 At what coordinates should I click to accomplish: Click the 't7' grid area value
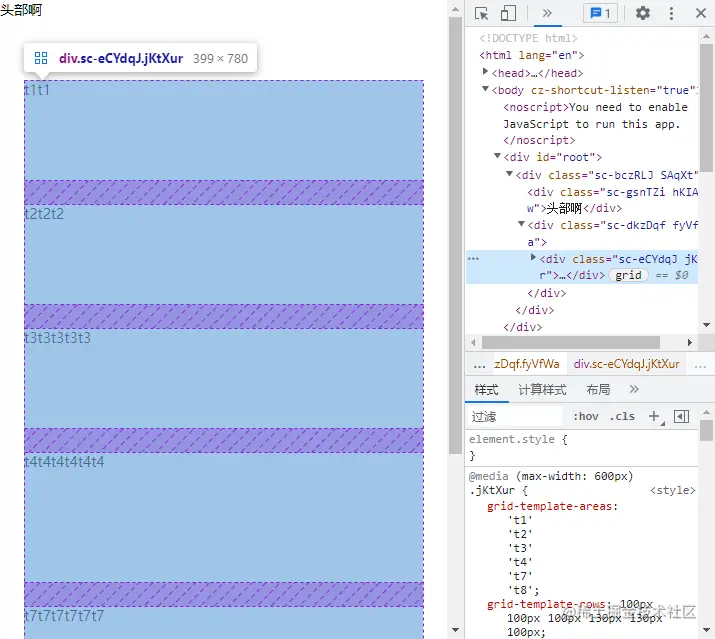pos(520,576)
